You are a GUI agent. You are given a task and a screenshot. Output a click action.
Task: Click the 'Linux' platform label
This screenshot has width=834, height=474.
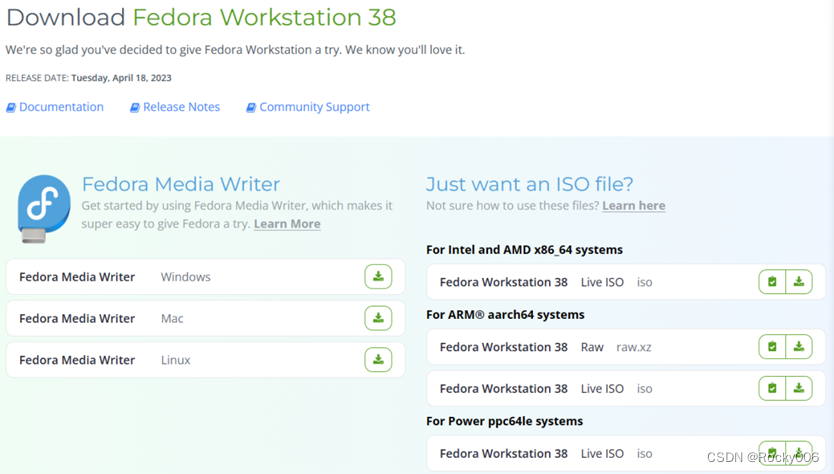pyautogui.click(x=176, y=360)
